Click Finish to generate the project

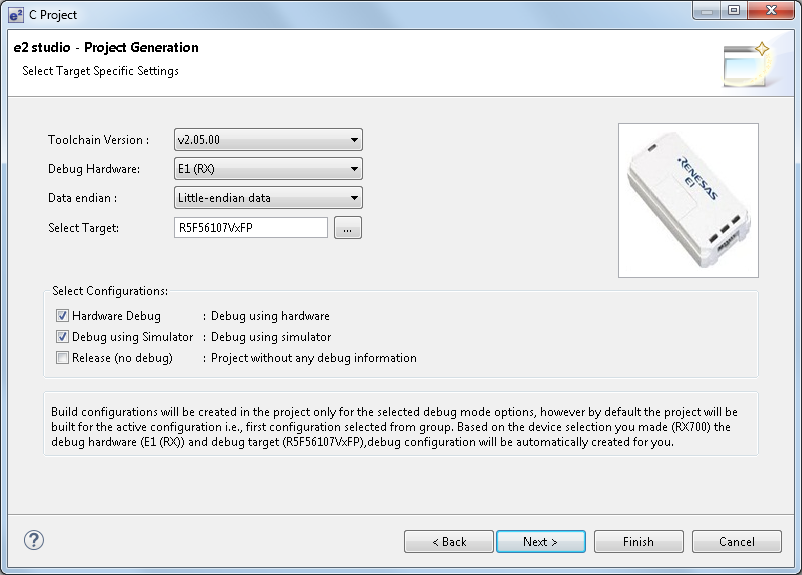pos(638,542)
